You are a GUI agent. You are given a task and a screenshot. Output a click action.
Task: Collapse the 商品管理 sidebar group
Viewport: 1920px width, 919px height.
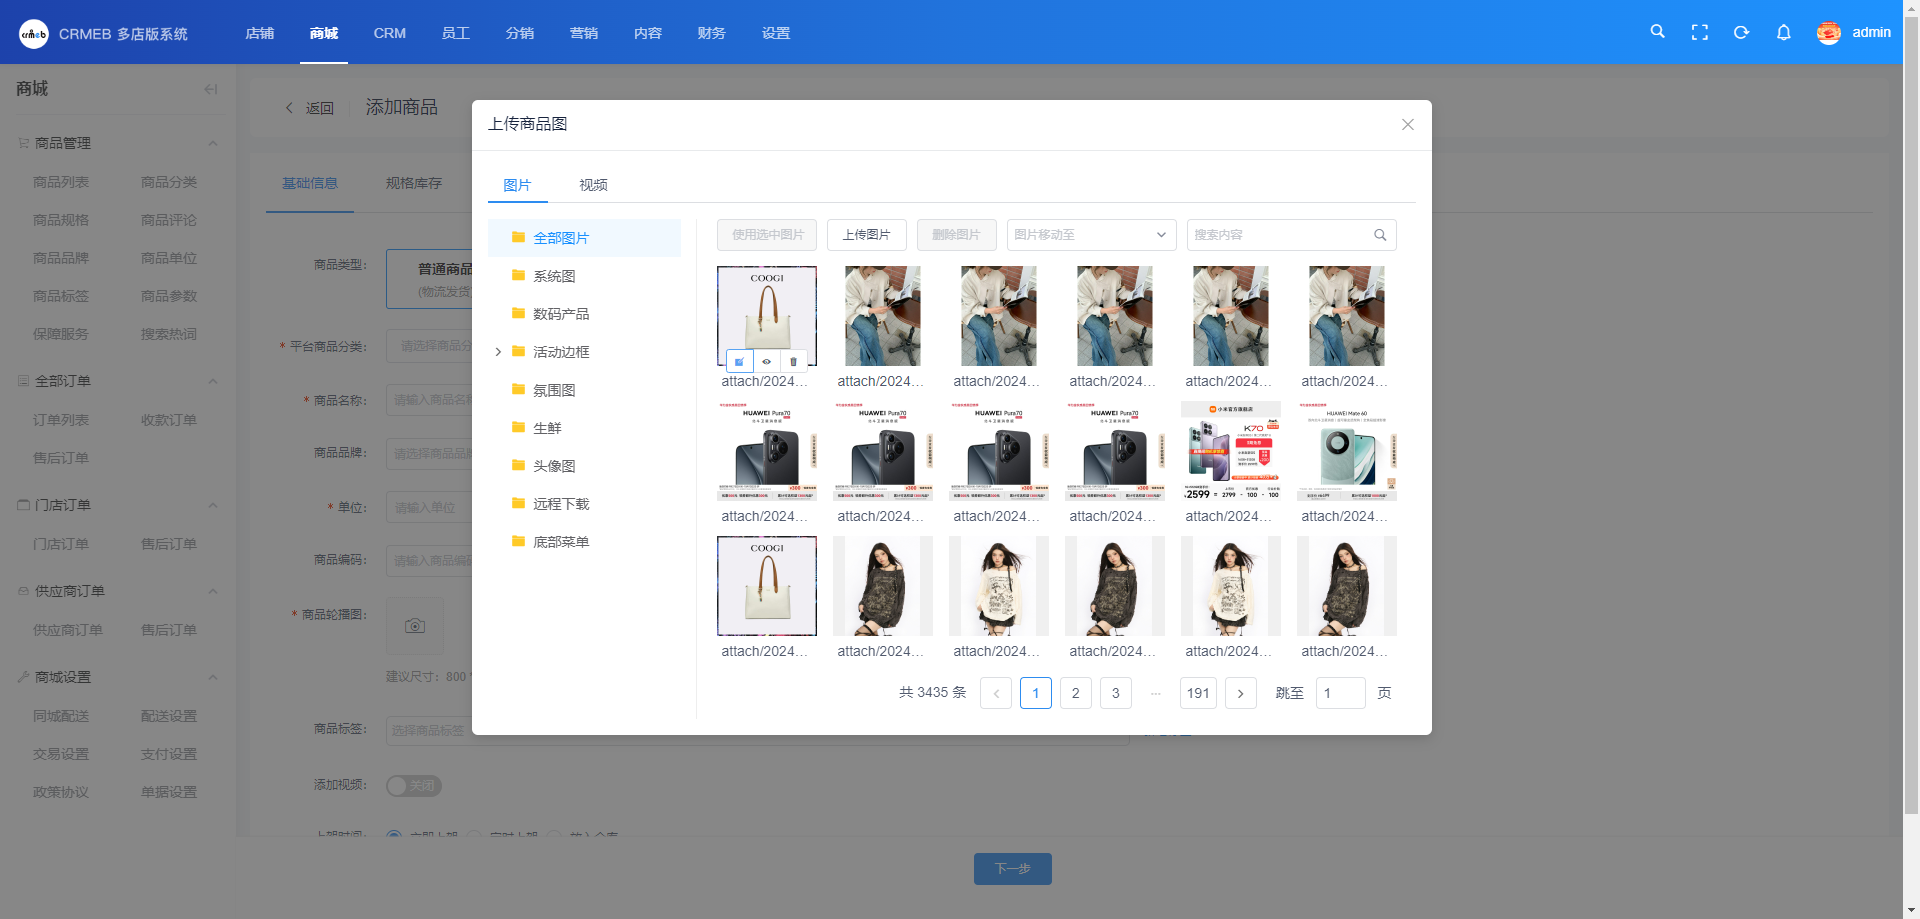coord(212,143)
